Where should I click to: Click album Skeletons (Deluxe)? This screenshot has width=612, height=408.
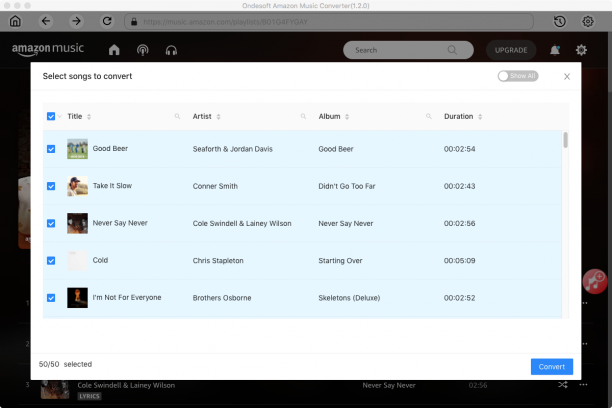tap(349, 298)
